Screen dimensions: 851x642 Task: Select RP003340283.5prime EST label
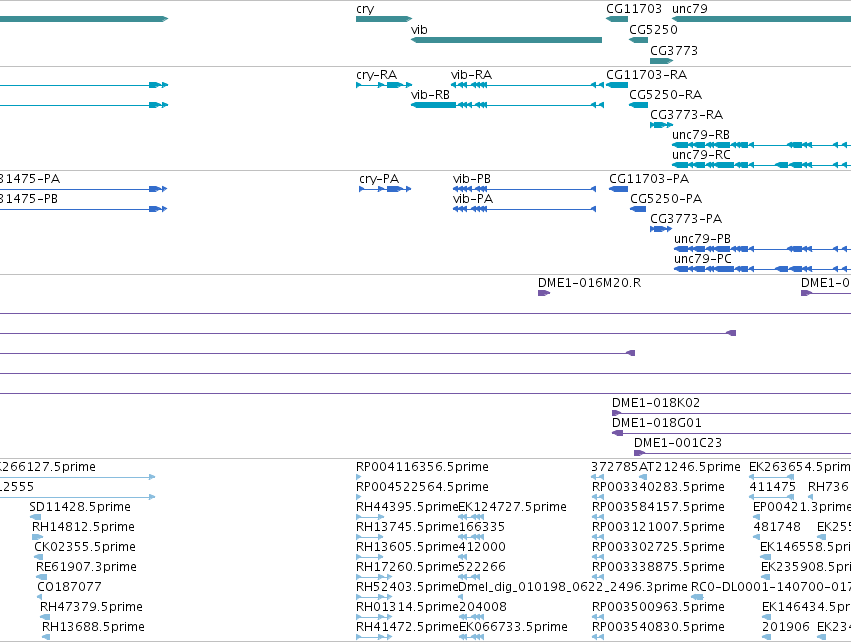pos(658,487)
